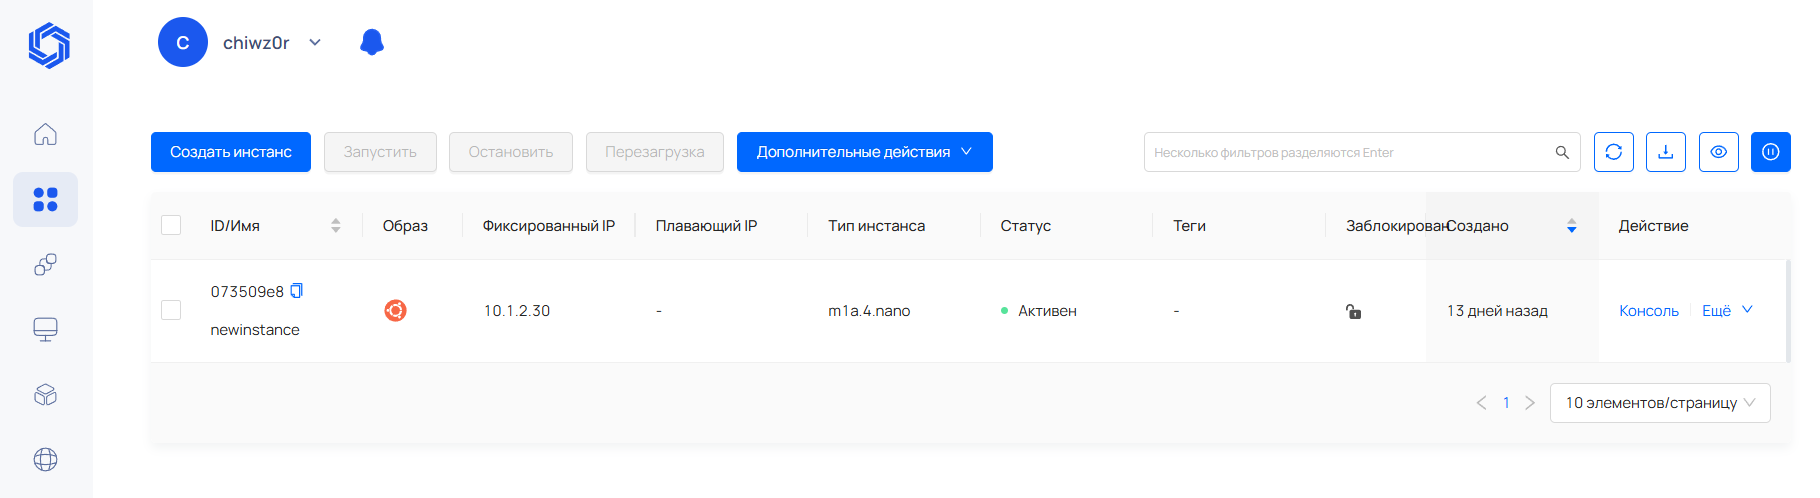Go to next page arrow

click(x=1530, y=403)
